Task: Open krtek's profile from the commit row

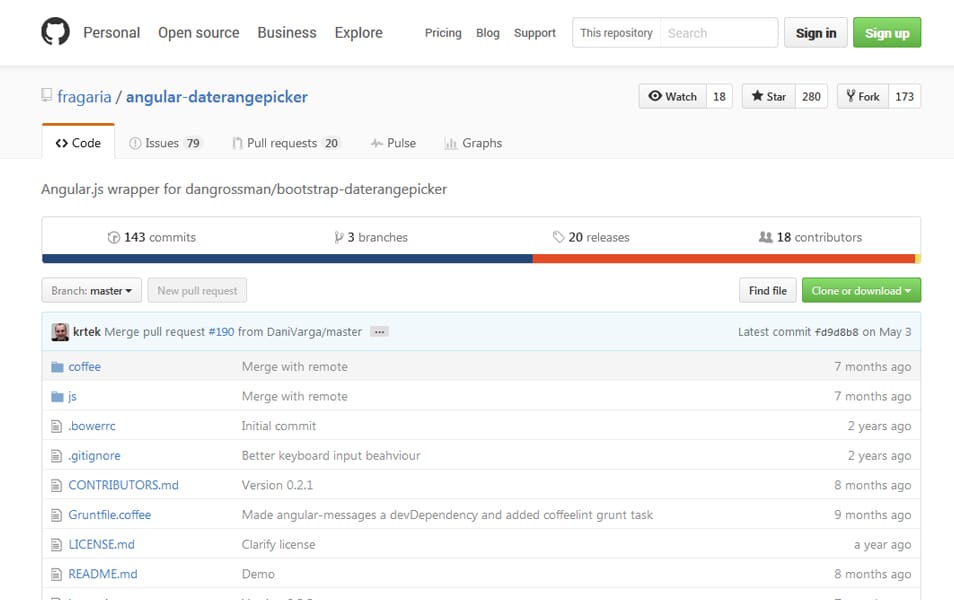Action: point(86,332)
